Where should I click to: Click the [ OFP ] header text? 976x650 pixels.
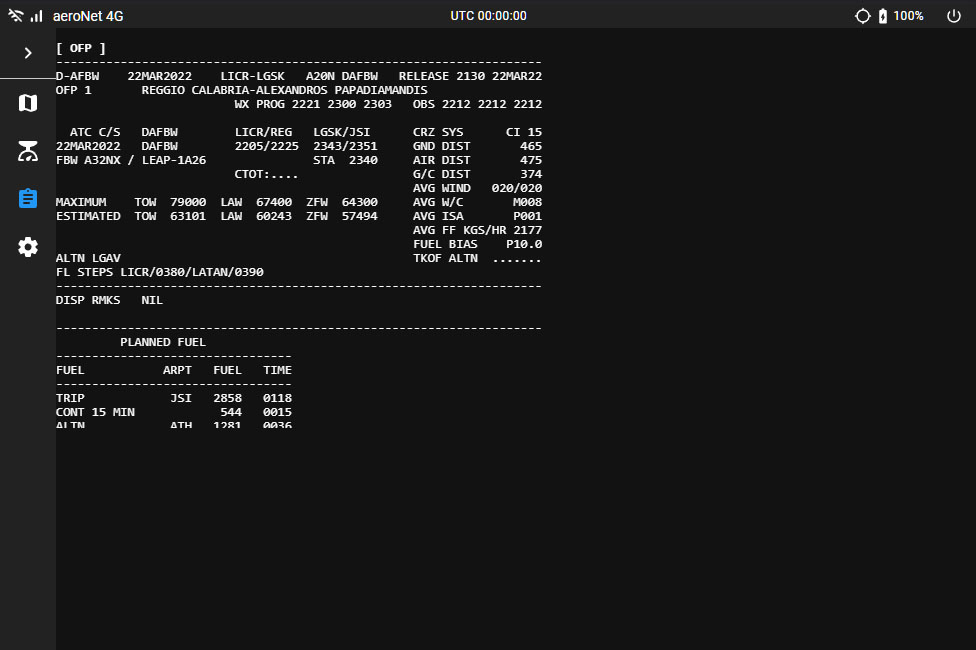click(81, 48)
